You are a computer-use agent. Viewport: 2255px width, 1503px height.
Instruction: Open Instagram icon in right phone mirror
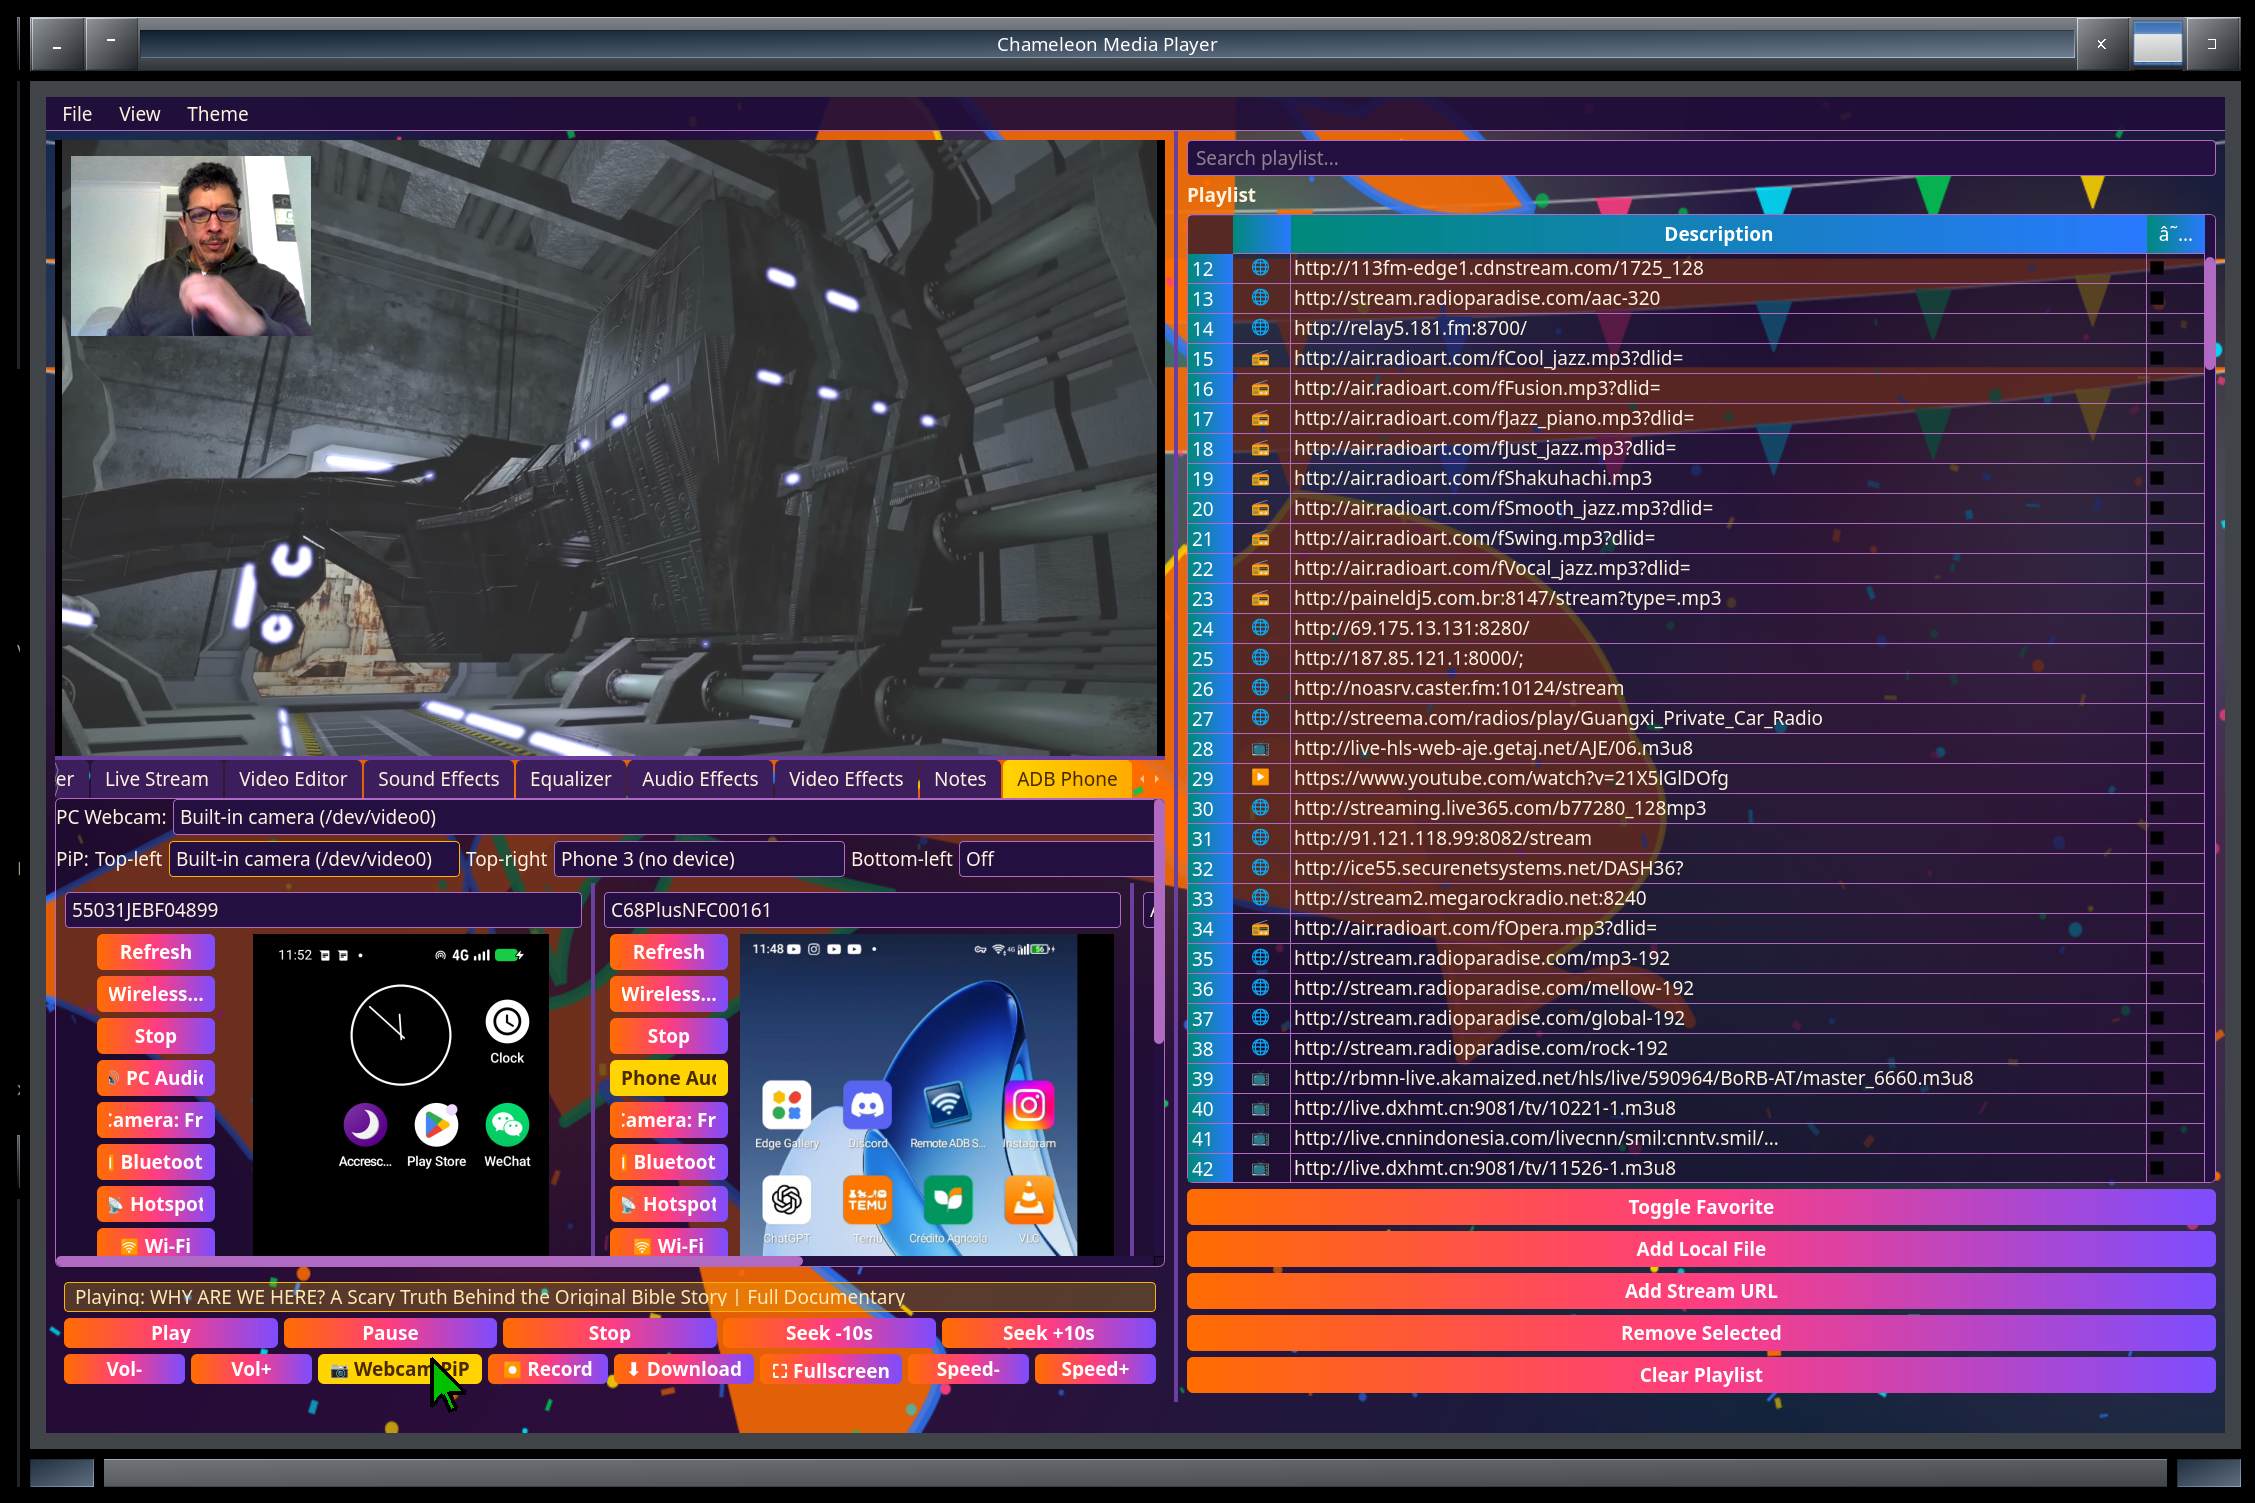click(x=1029, y=1105)
